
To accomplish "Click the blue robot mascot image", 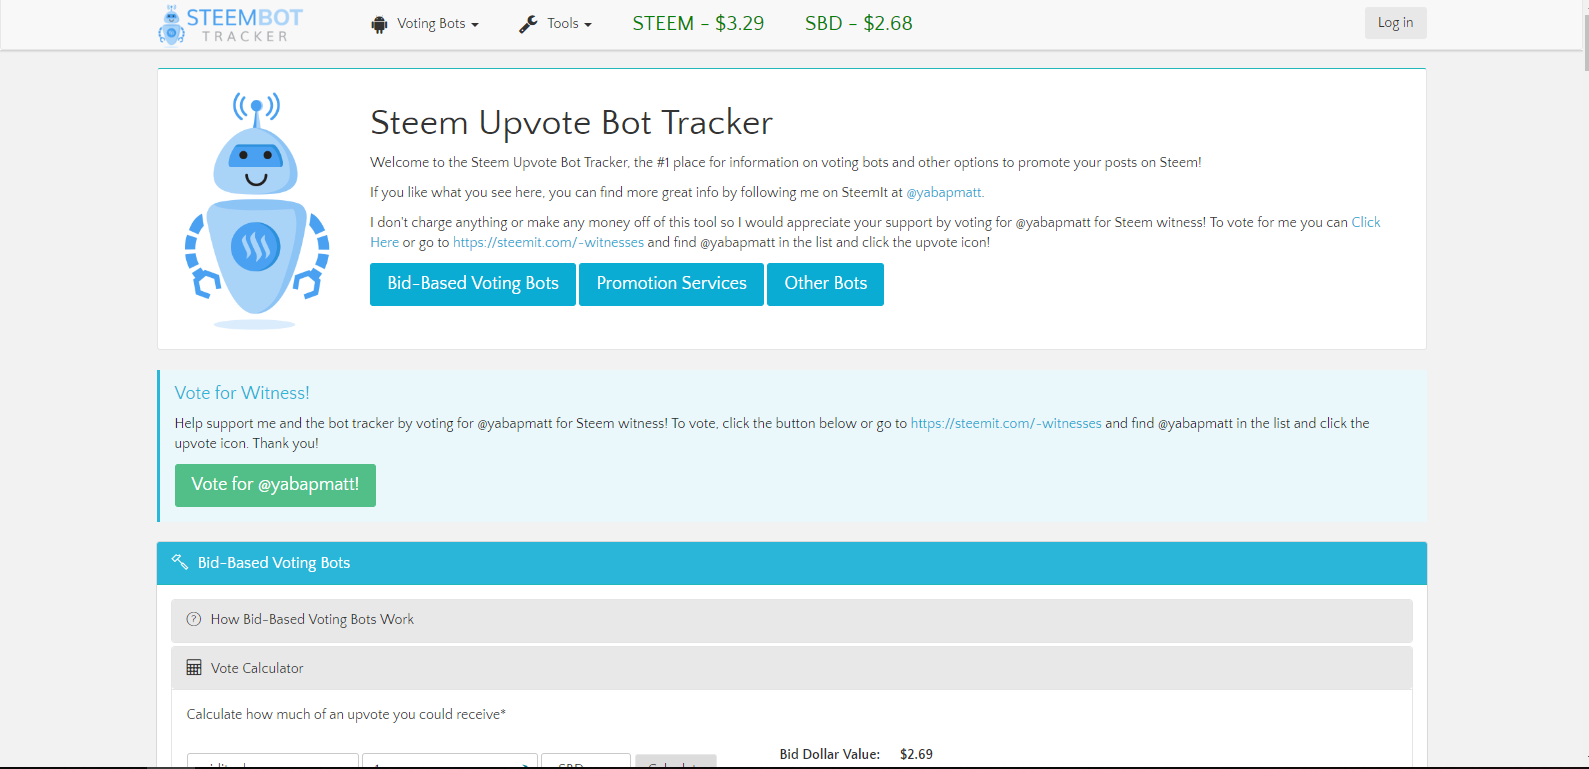I will click(257, 210).
